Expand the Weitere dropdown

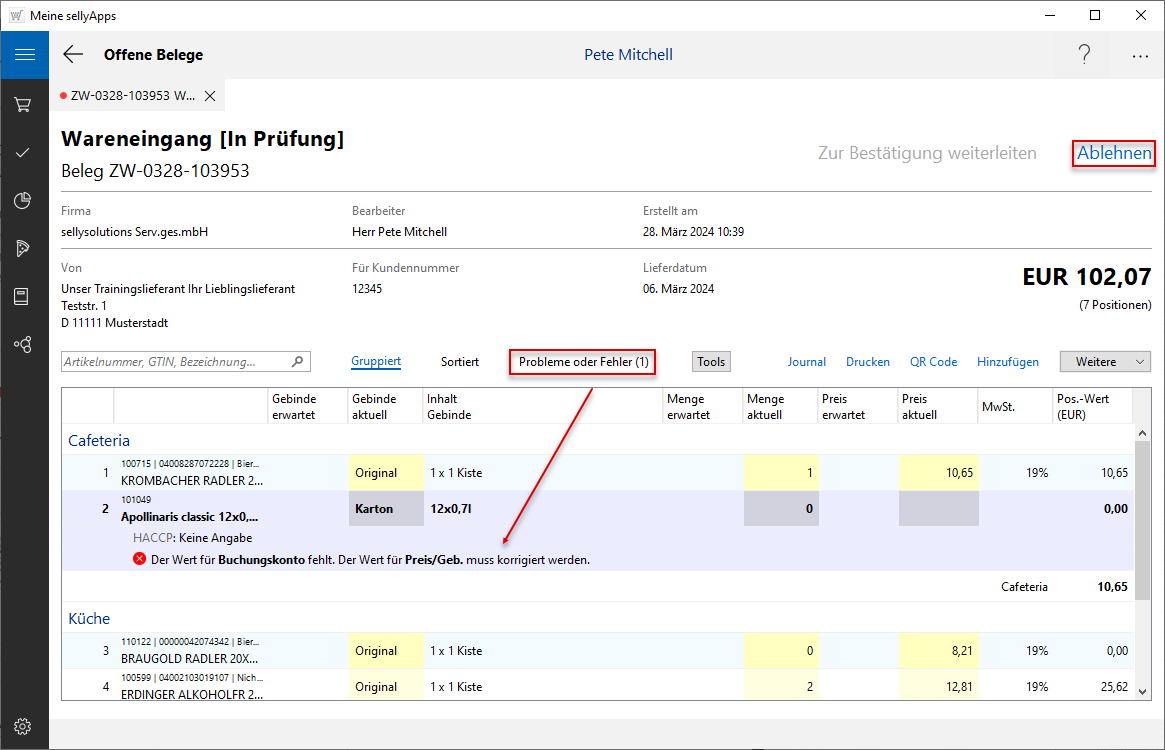coord(1105,362)
